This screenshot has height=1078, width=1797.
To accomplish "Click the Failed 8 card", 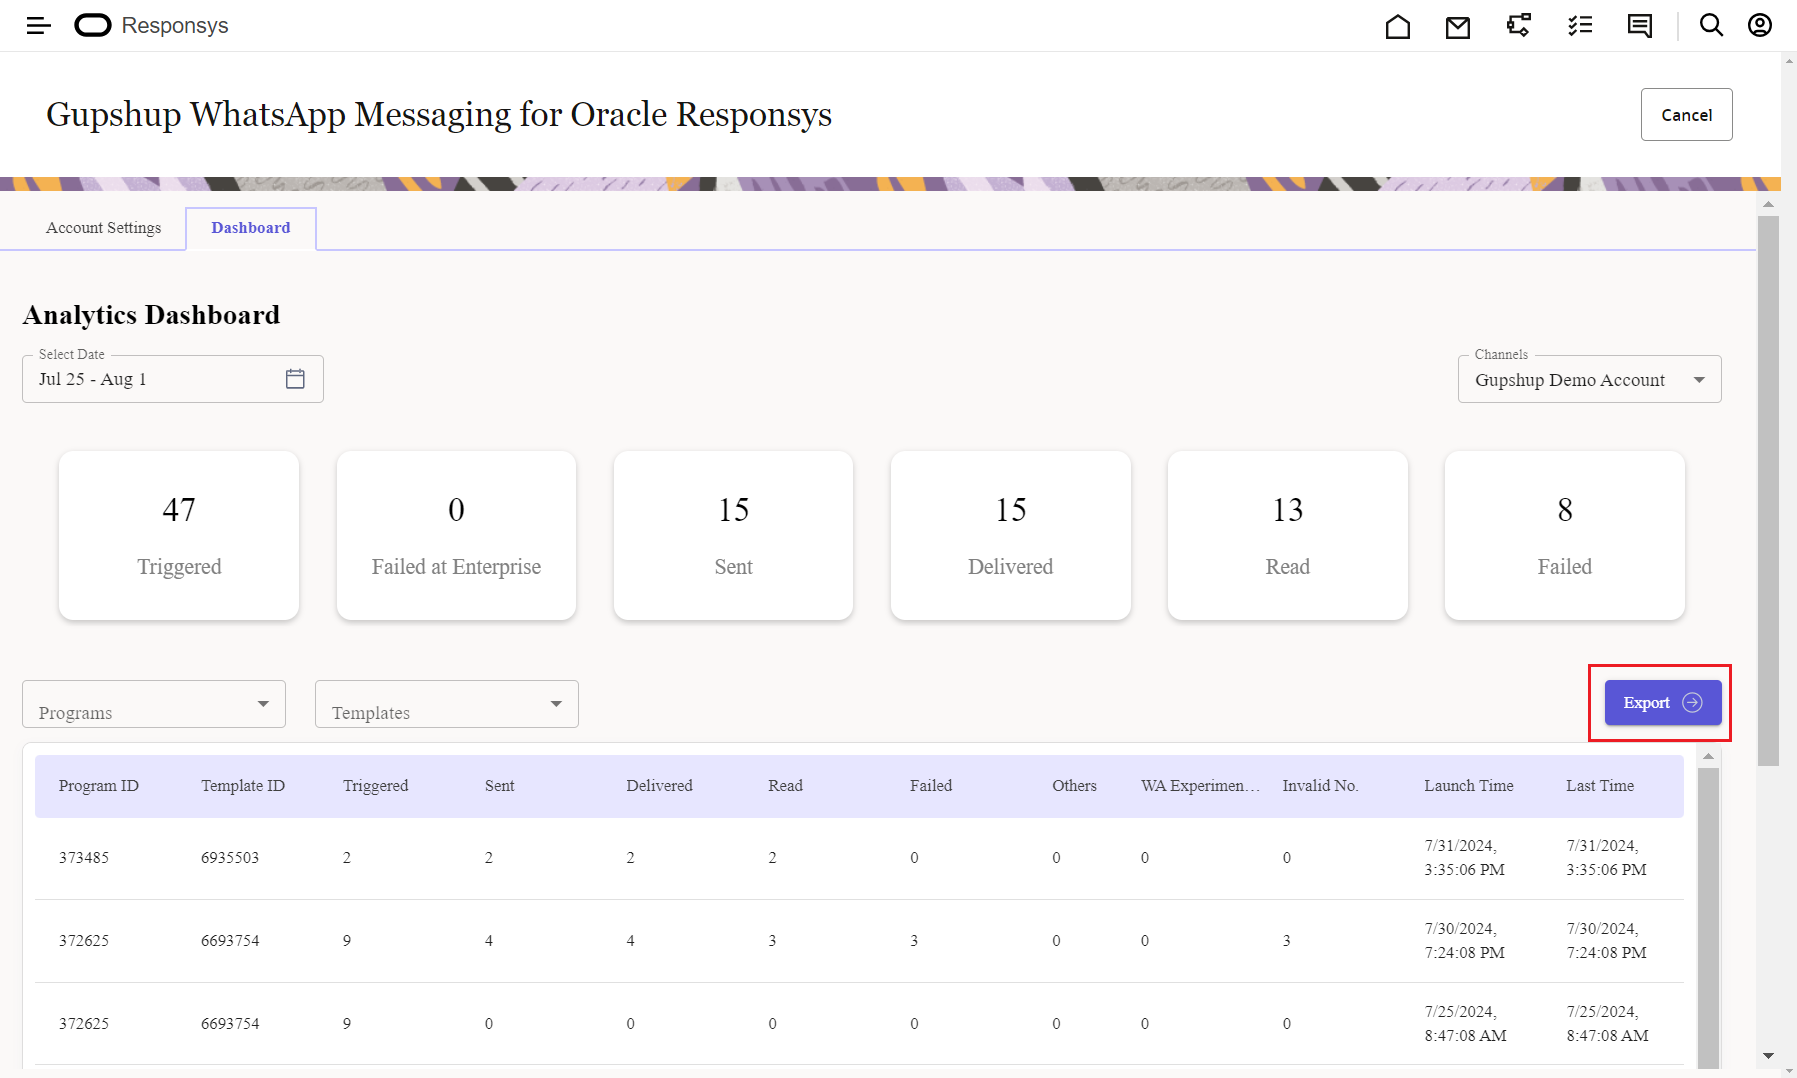I will [x=1564, y=535].
